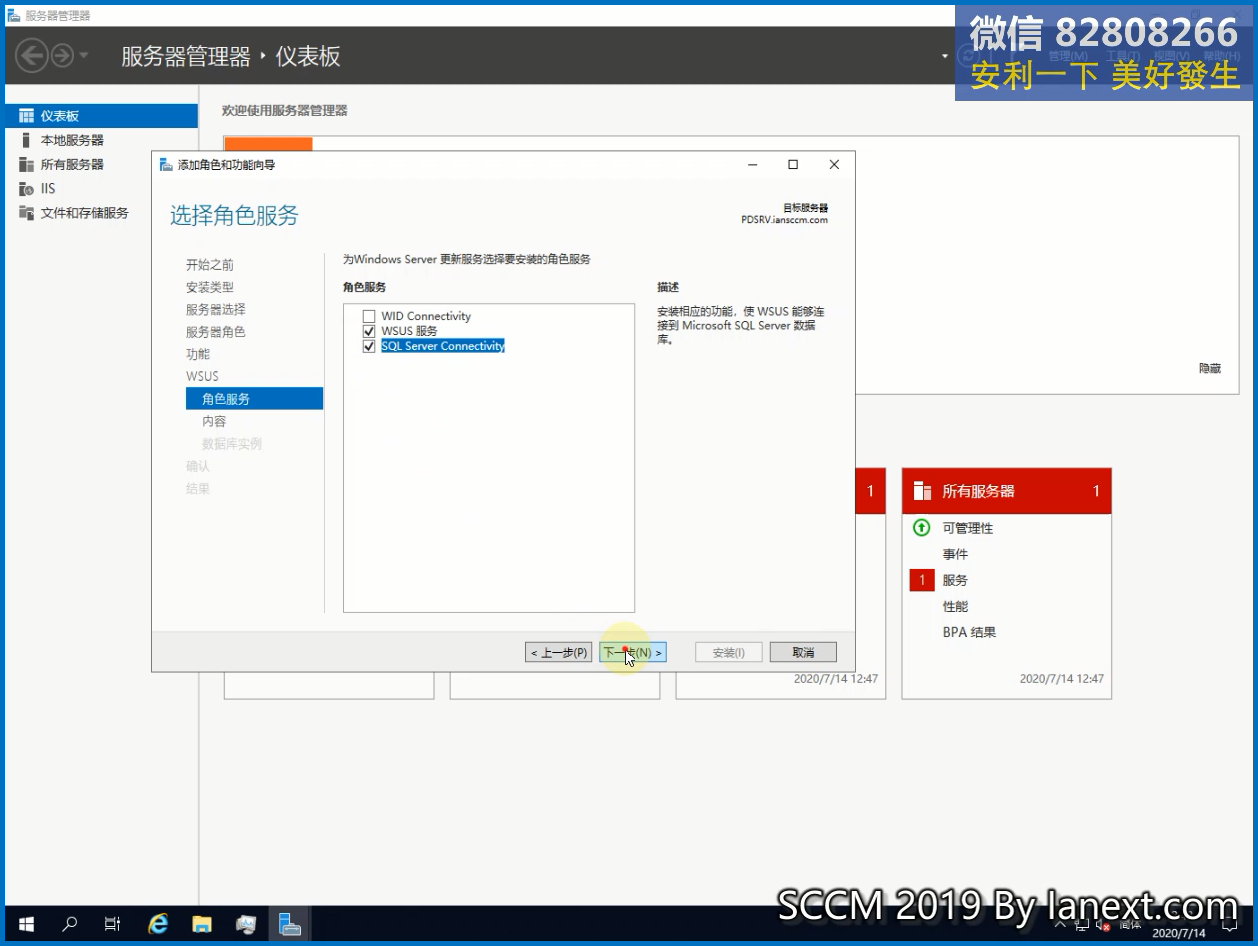Viewport: 1258px width, 946px height.
Task: Click the red services alert count badge
Action: coord(922,580)
